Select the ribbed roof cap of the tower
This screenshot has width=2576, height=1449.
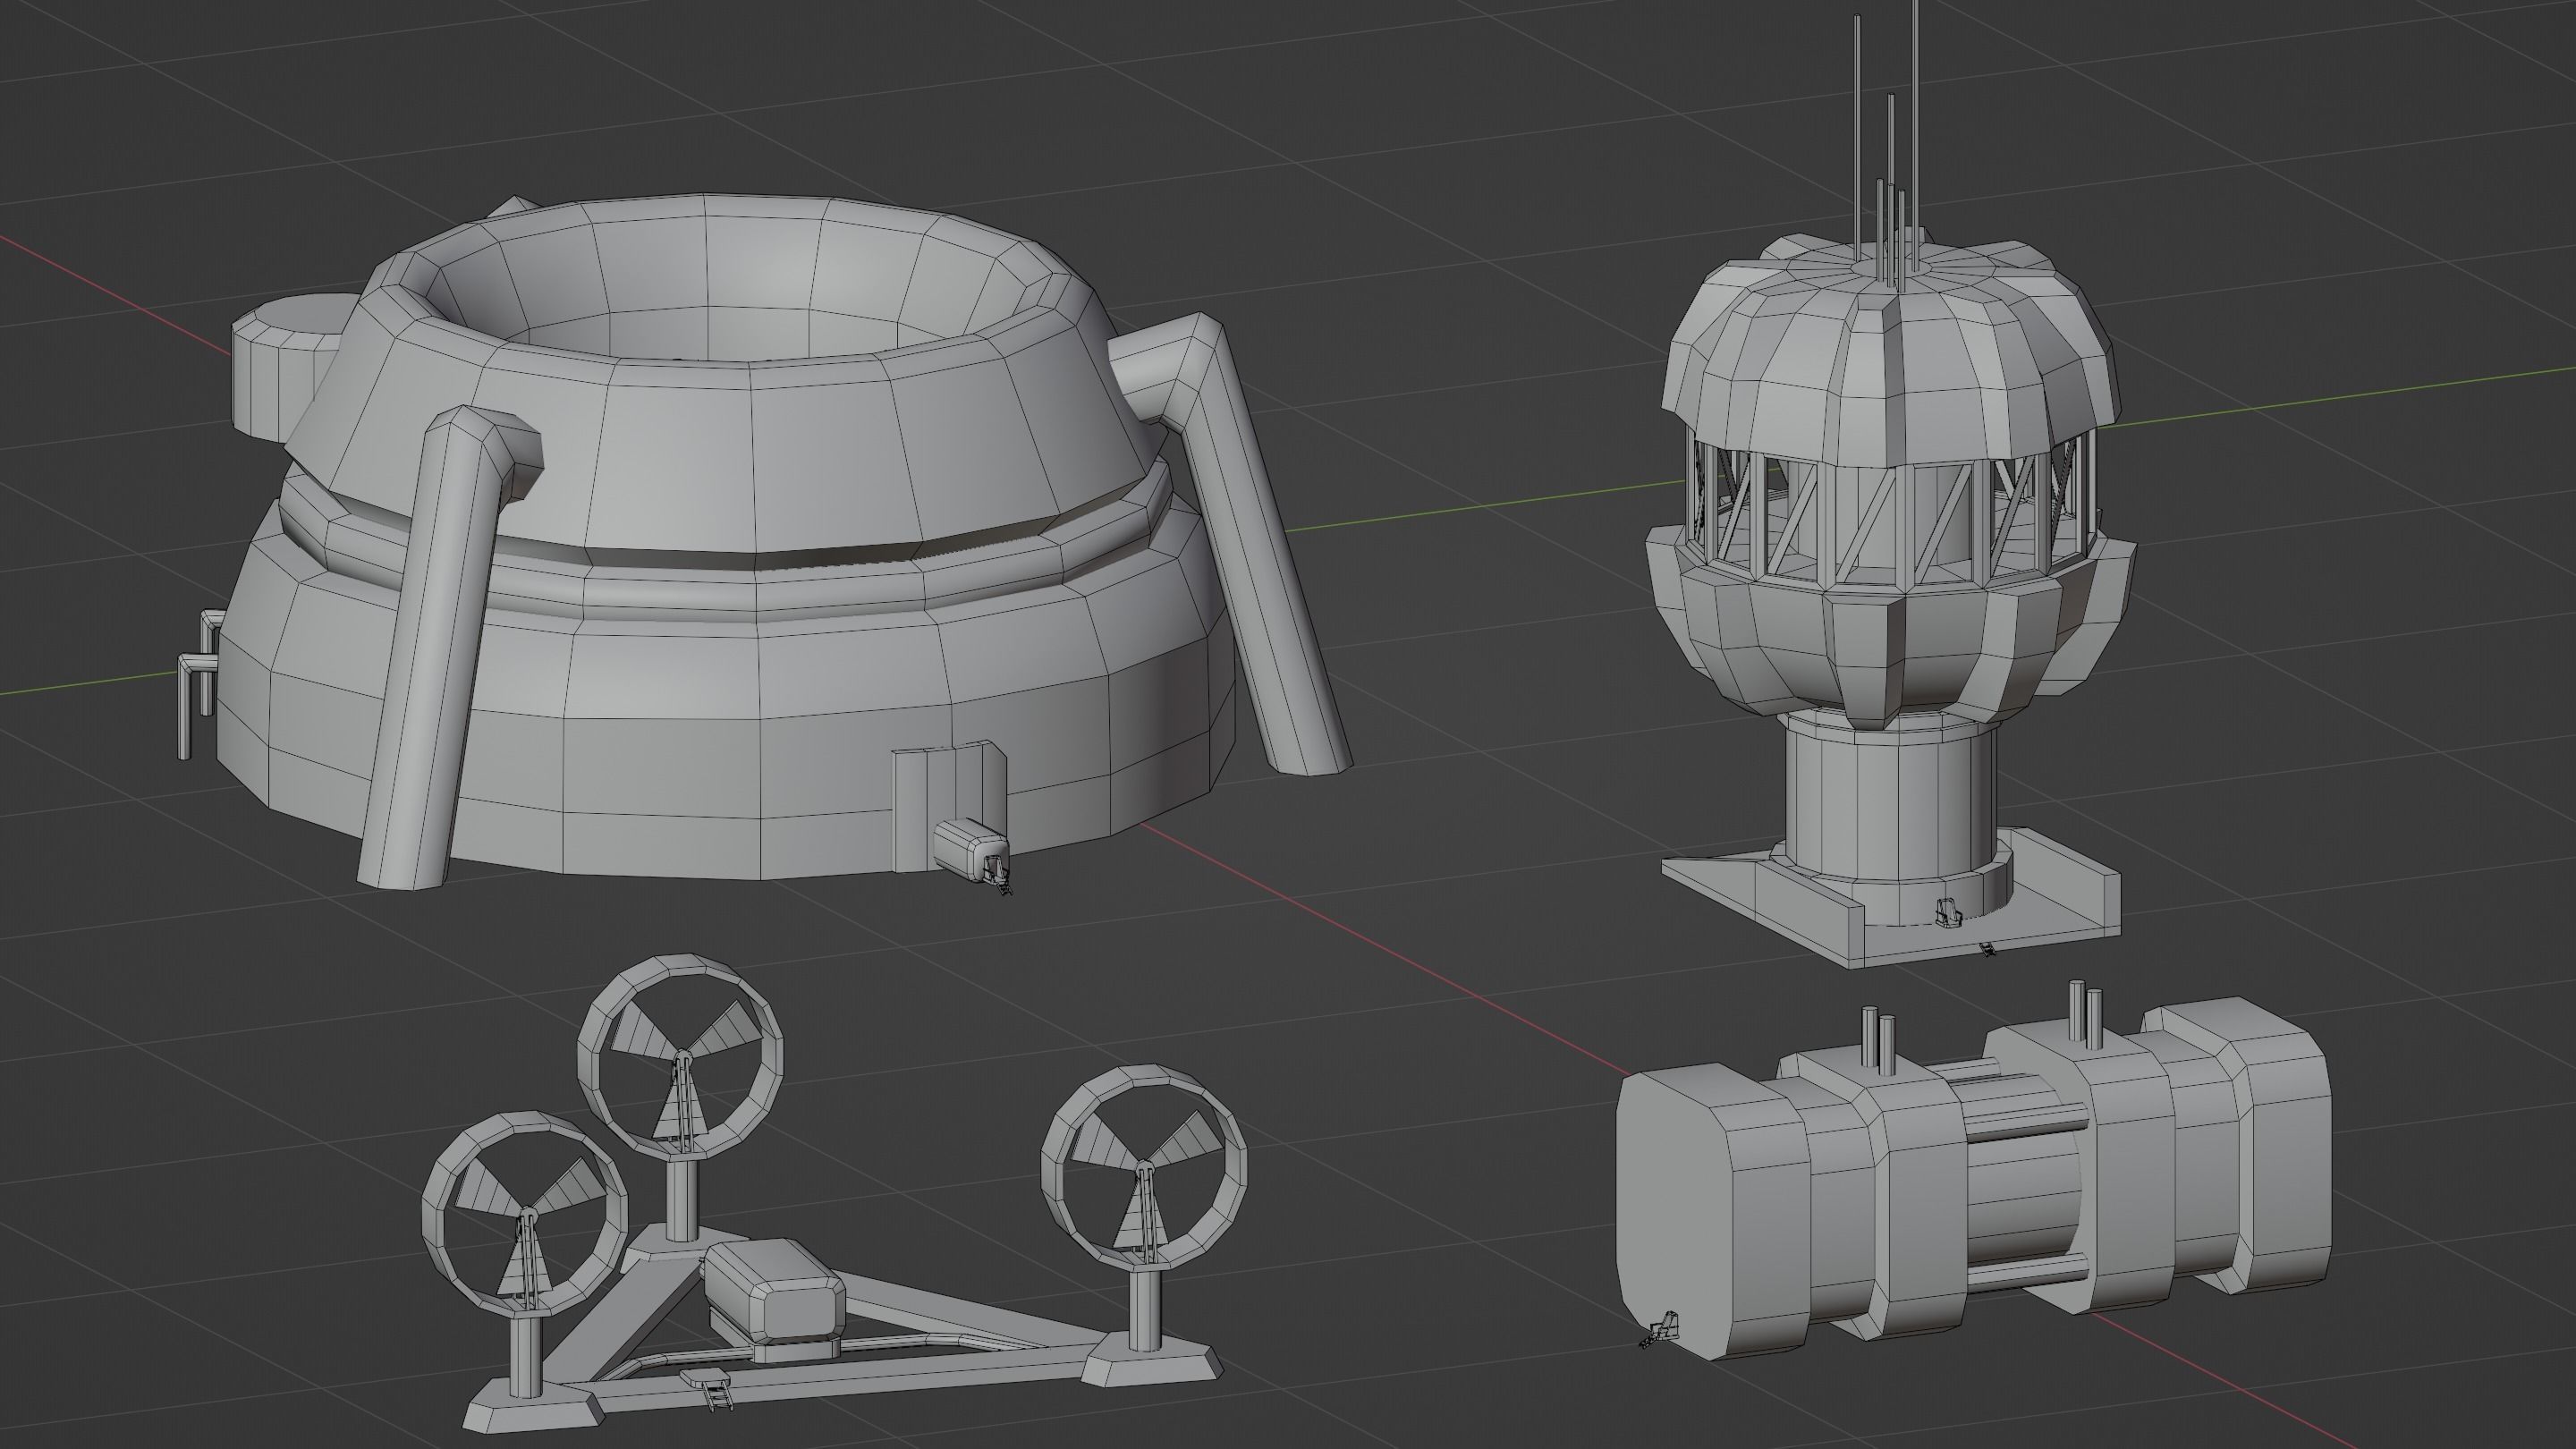pos(1890,350)
